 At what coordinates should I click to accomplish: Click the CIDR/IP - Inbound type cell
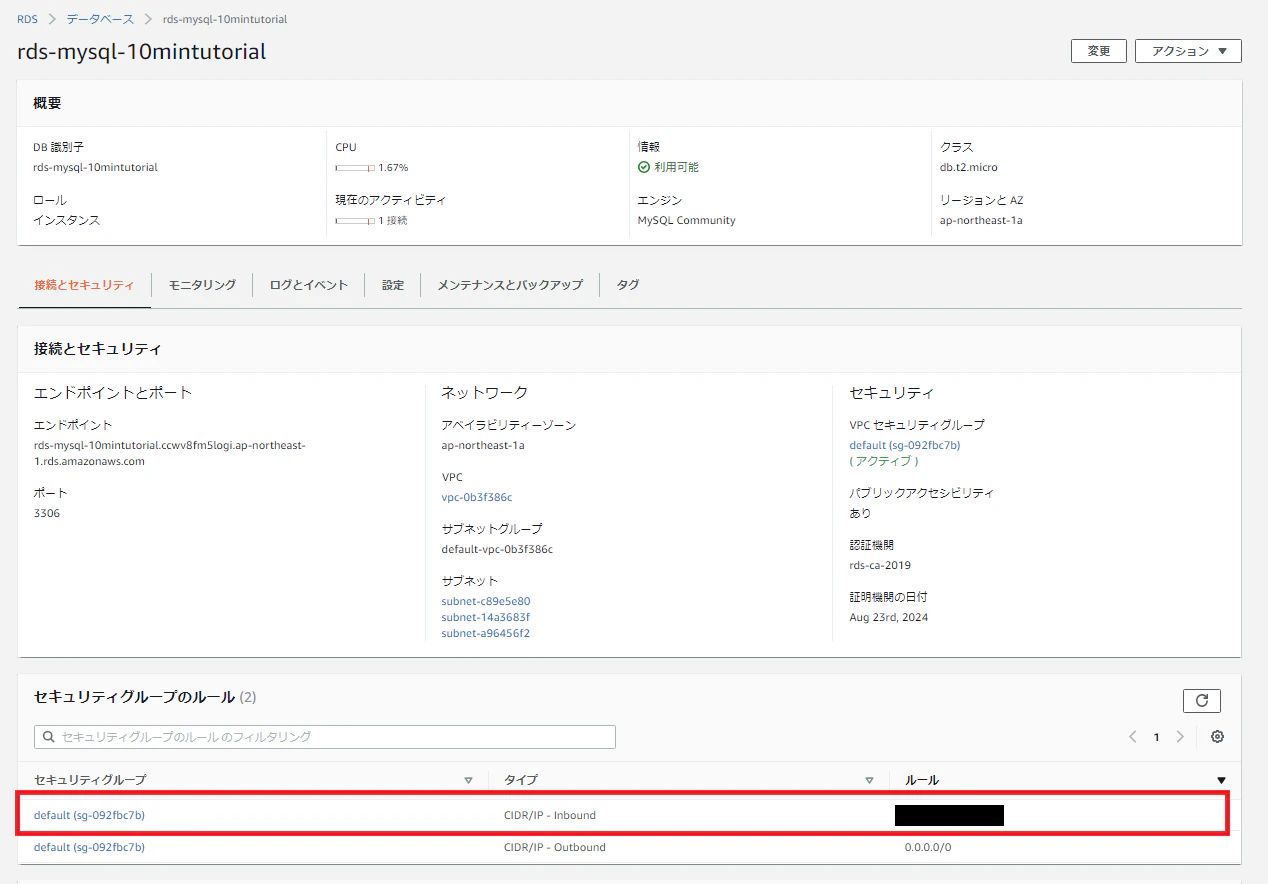pyautogui.click(x=550, y=815)
